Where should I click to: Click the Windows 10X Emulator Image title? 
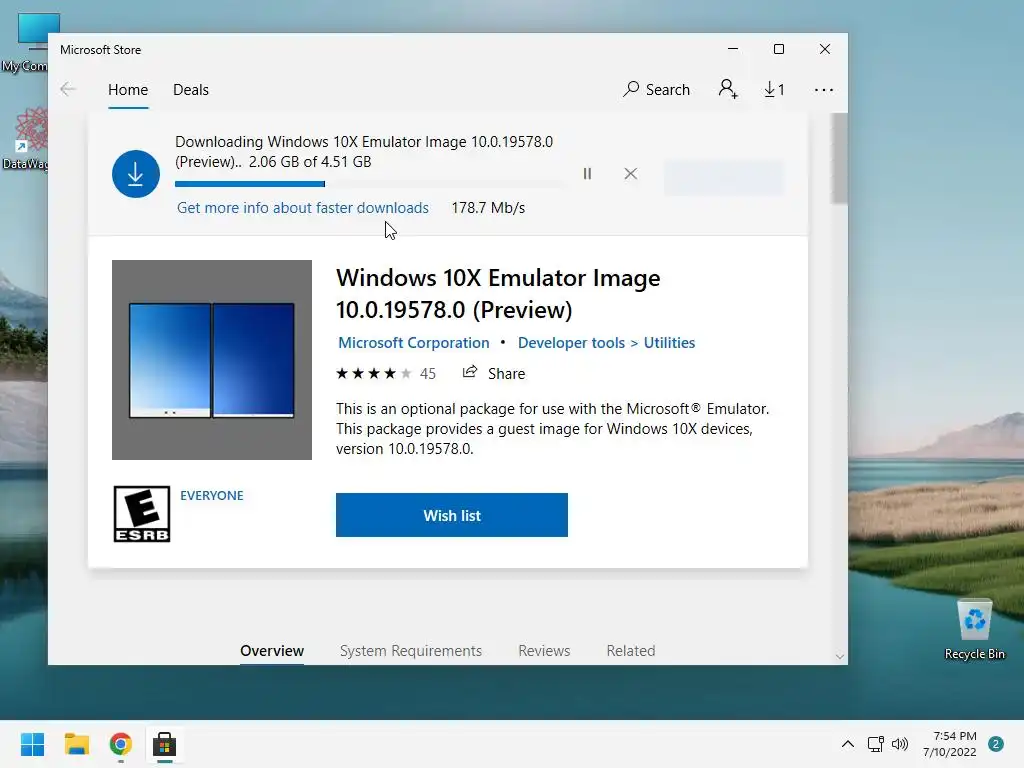coord(498,294)
